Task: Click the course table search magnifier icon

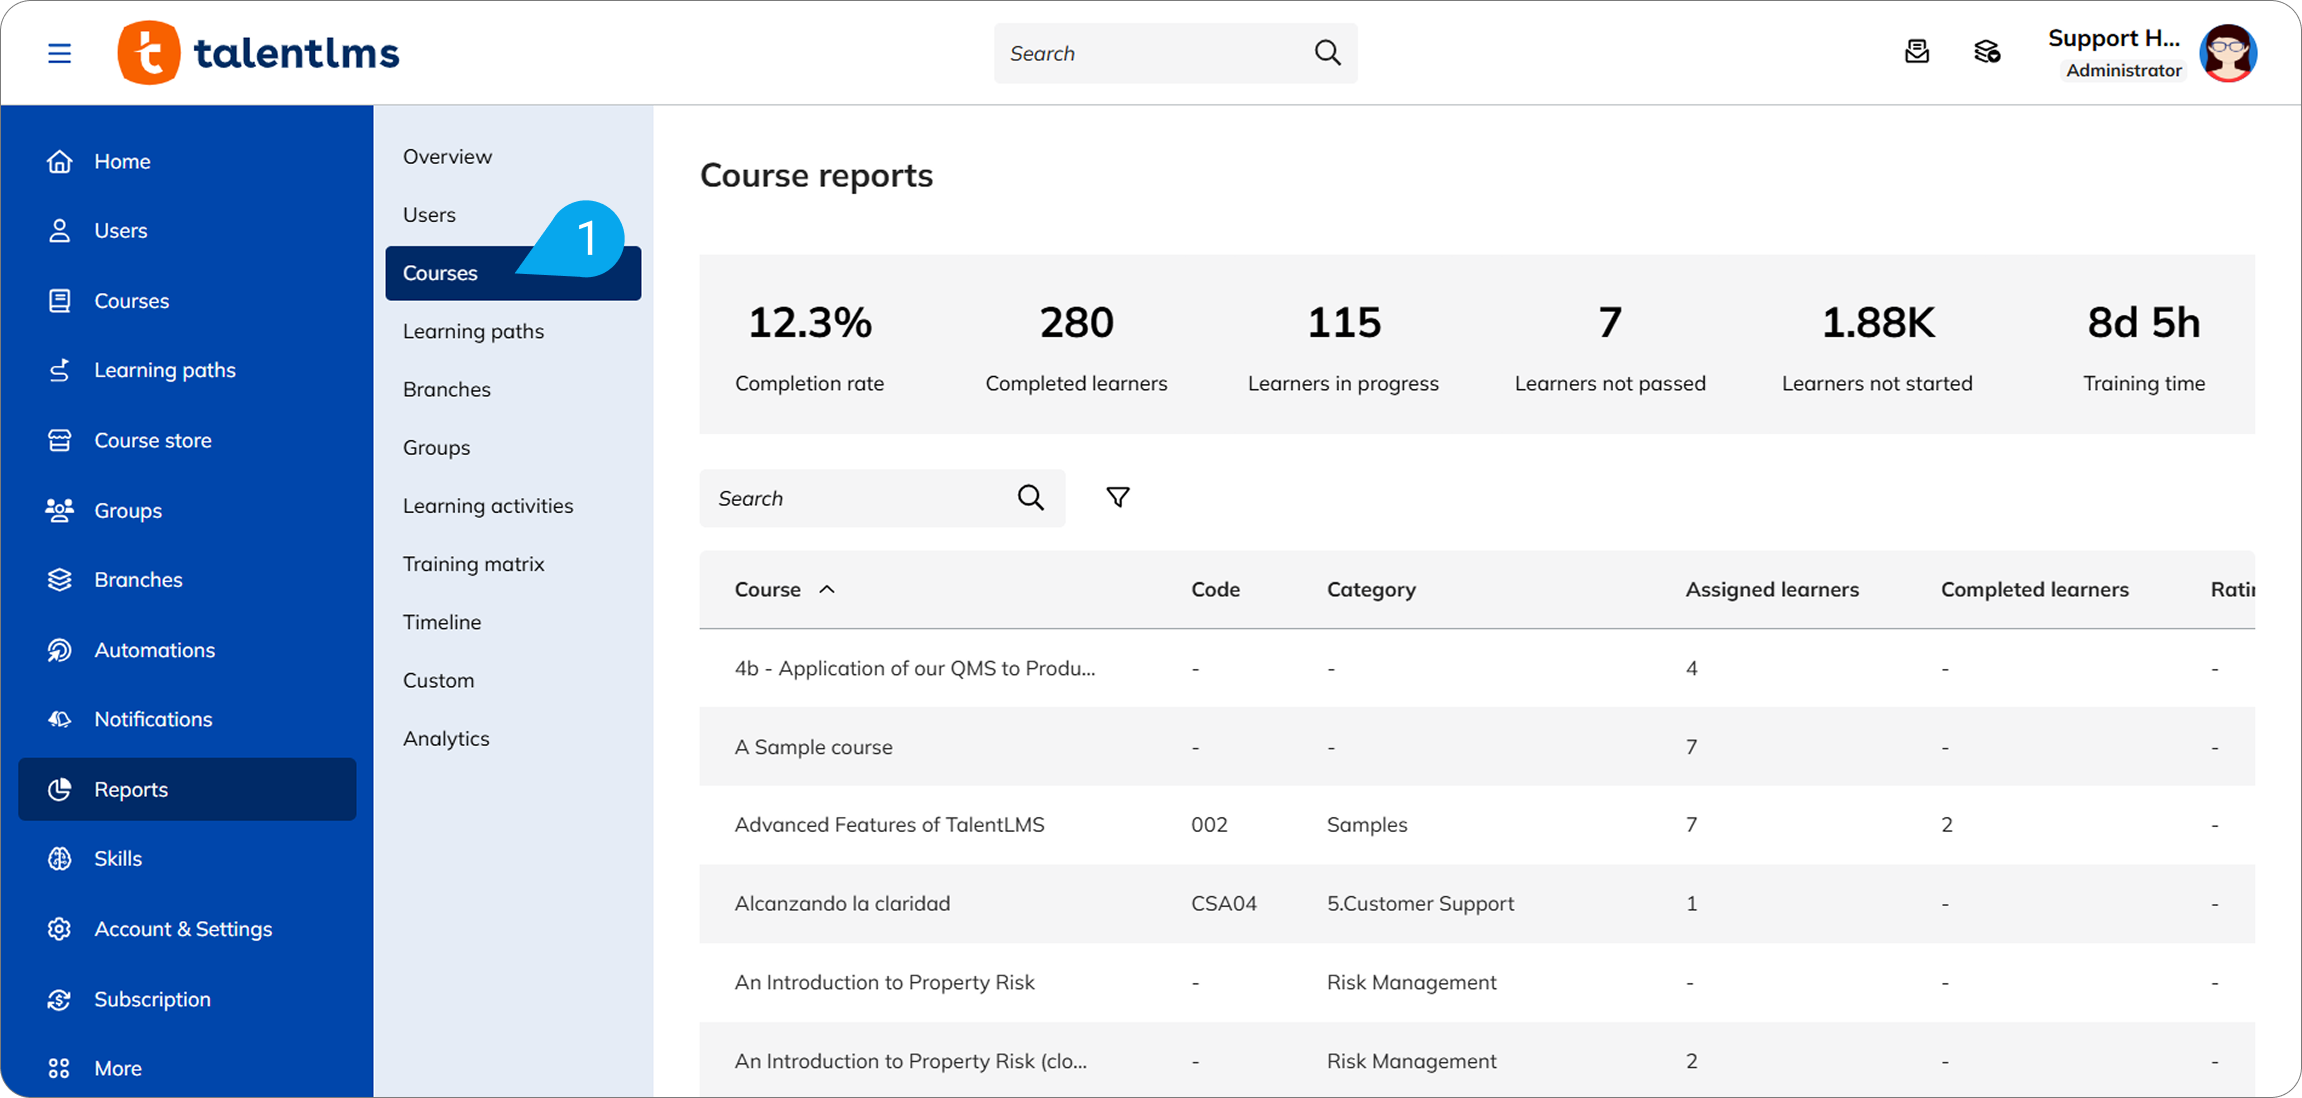Action: click(1030, 497)
